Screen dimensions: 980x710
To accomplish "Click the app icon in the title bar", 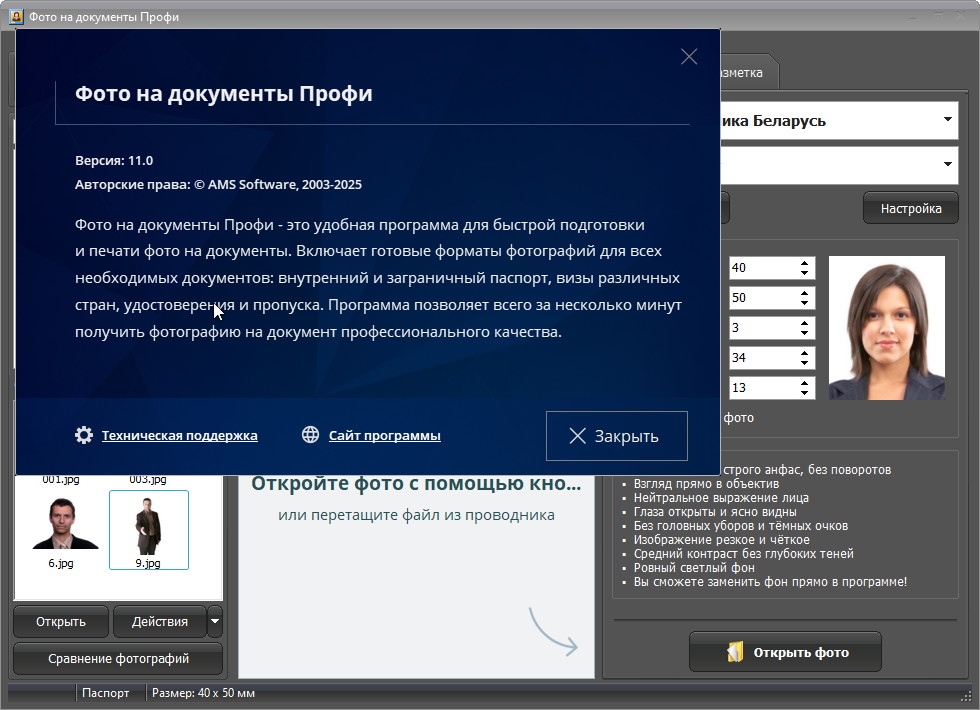I will 16,17.
